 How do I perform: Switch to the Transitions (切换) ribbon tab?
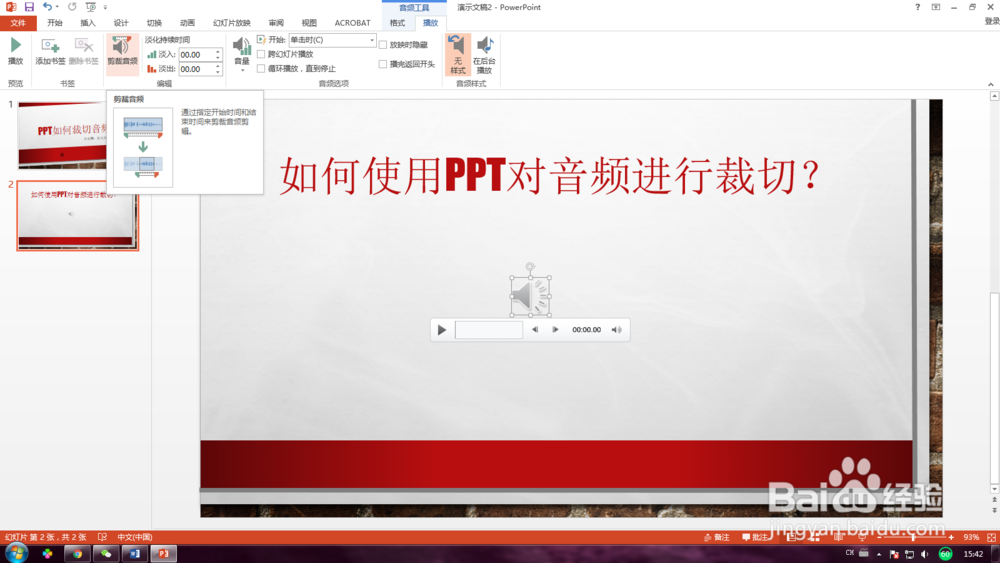click(x=154, y=23)
